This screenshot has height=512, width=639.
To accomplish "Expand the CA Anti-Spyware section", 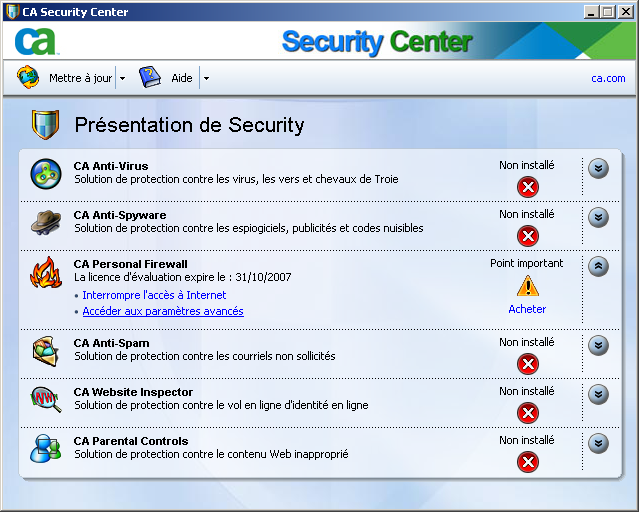I will click(598, 217).
